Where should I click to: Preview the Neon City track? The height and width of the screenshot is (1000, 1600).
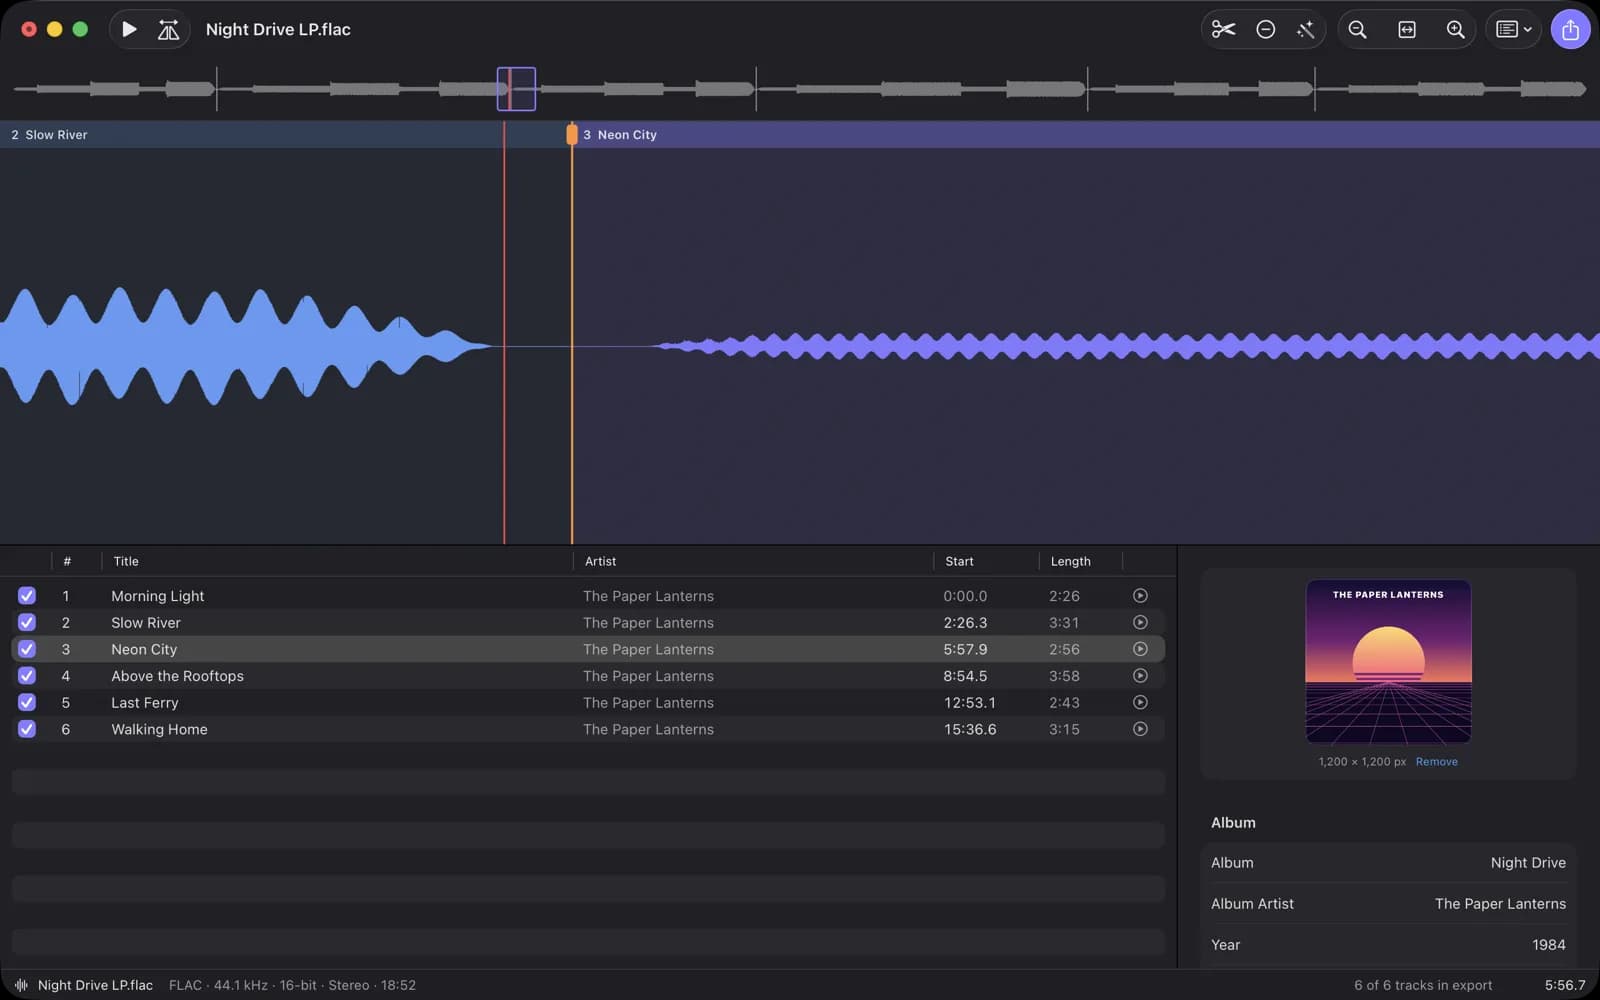1140,649
